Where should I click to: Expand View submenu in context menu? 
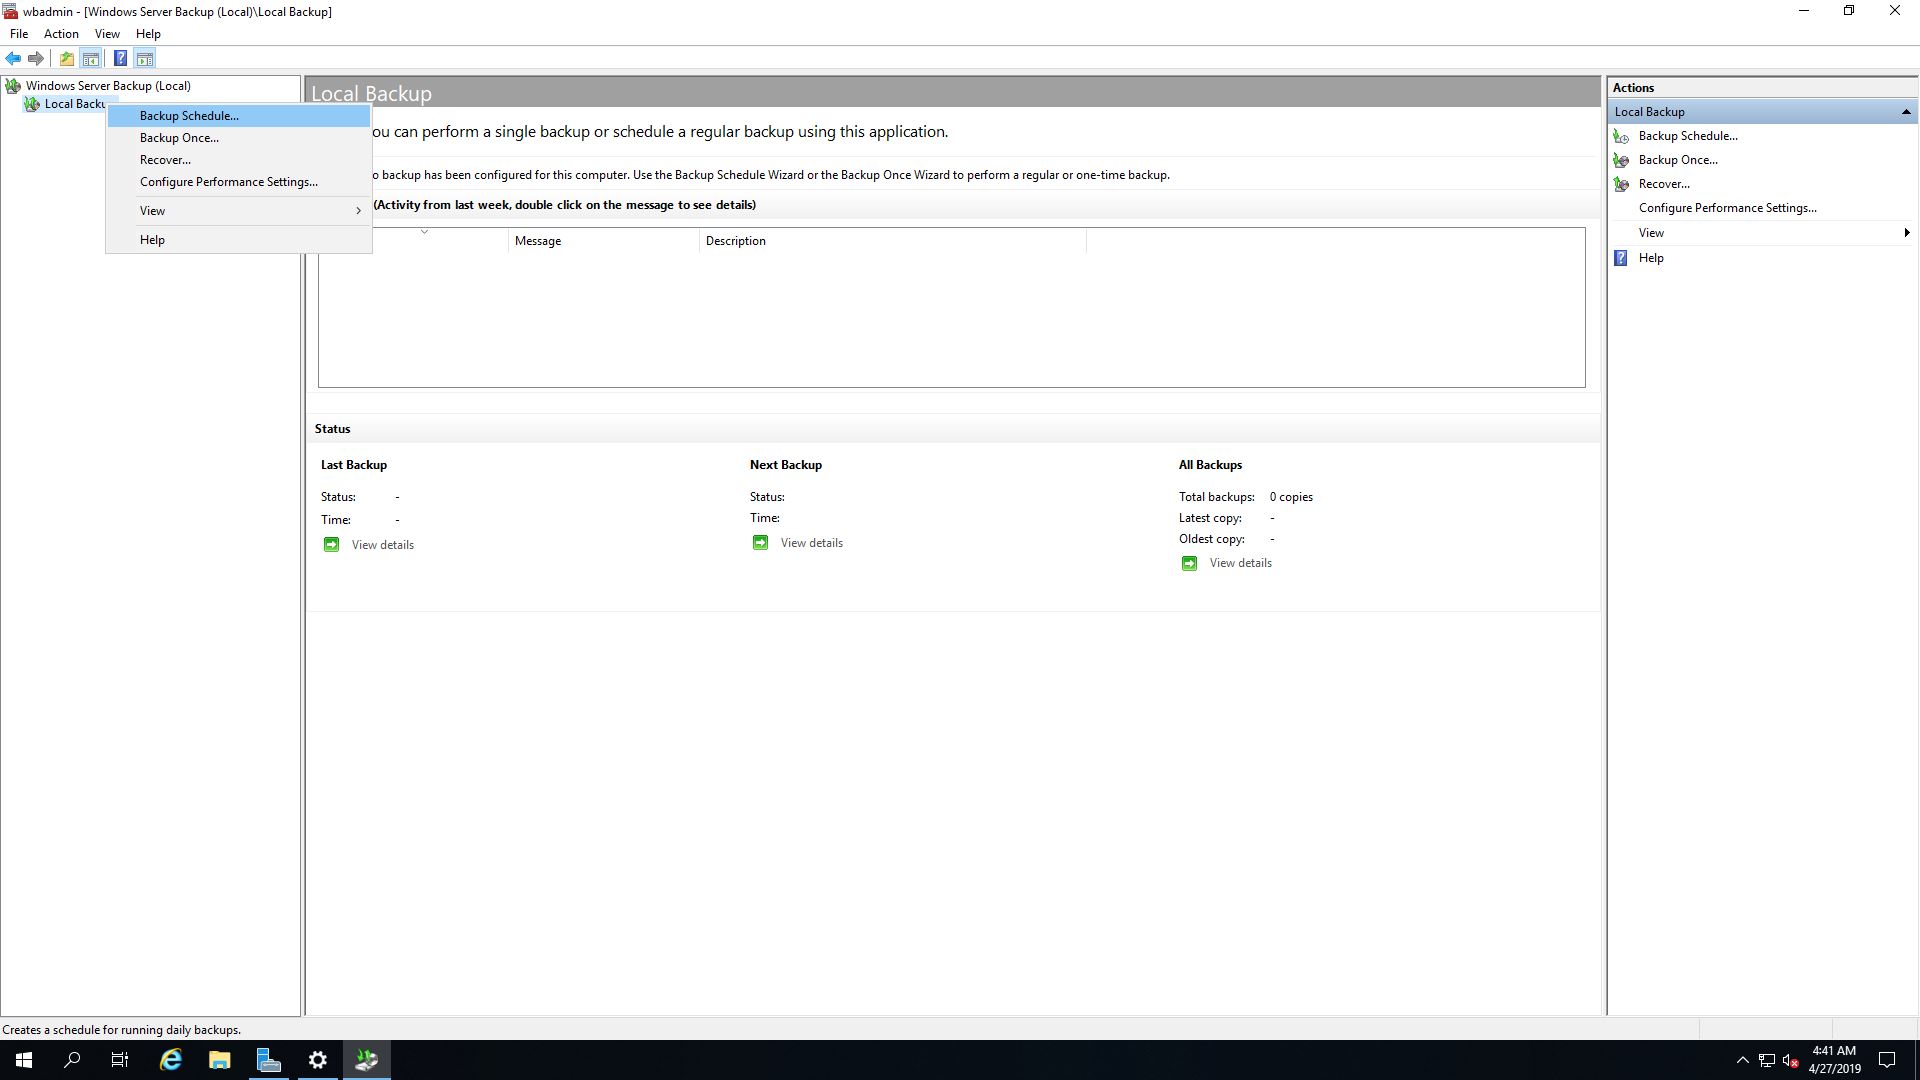click(239, 211)
